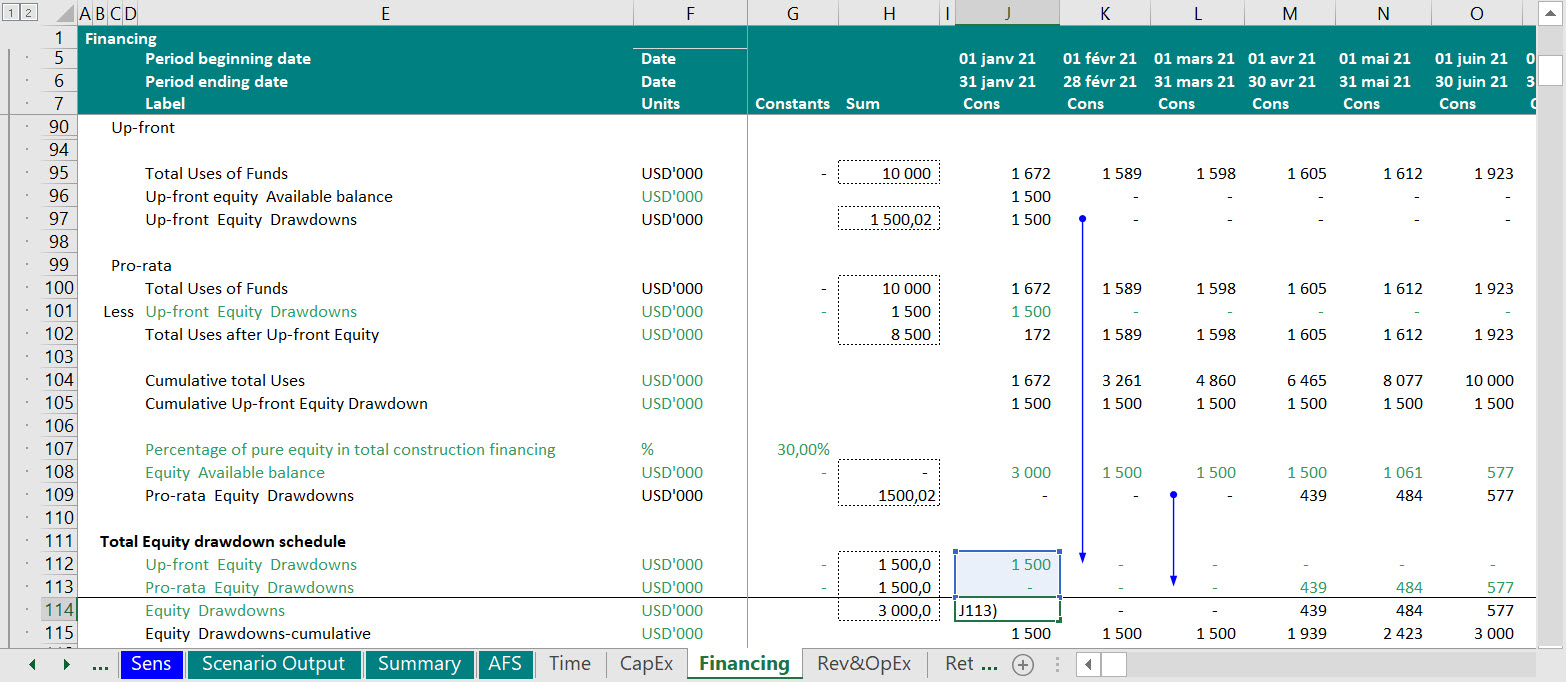This screenshot has height=682, width=1566.
Task: Select column G header
Action: click(793, 13)
